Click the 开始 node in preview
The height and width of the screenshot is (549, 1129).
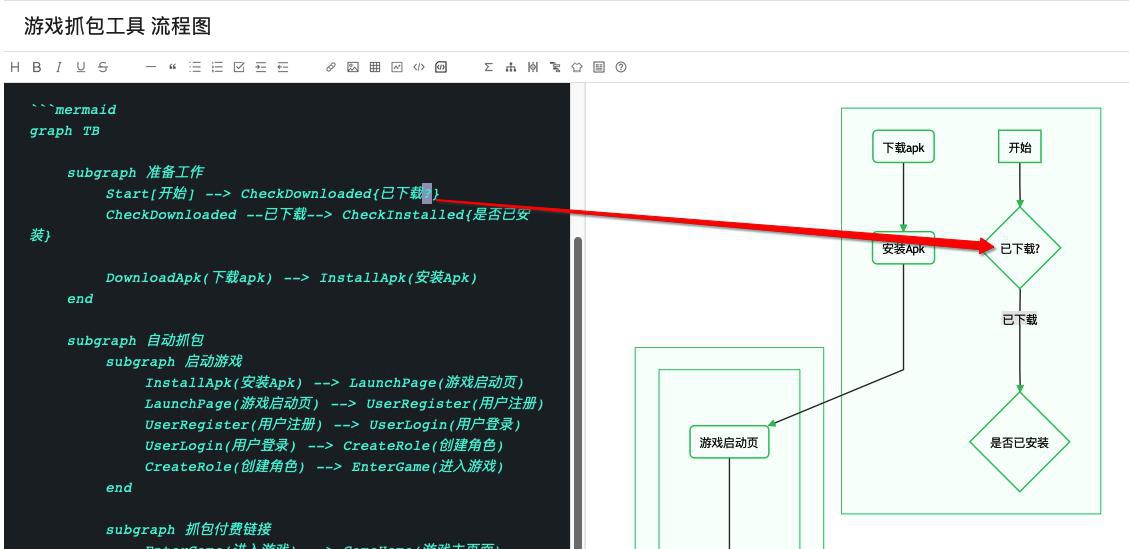[x=1020, y=147]
